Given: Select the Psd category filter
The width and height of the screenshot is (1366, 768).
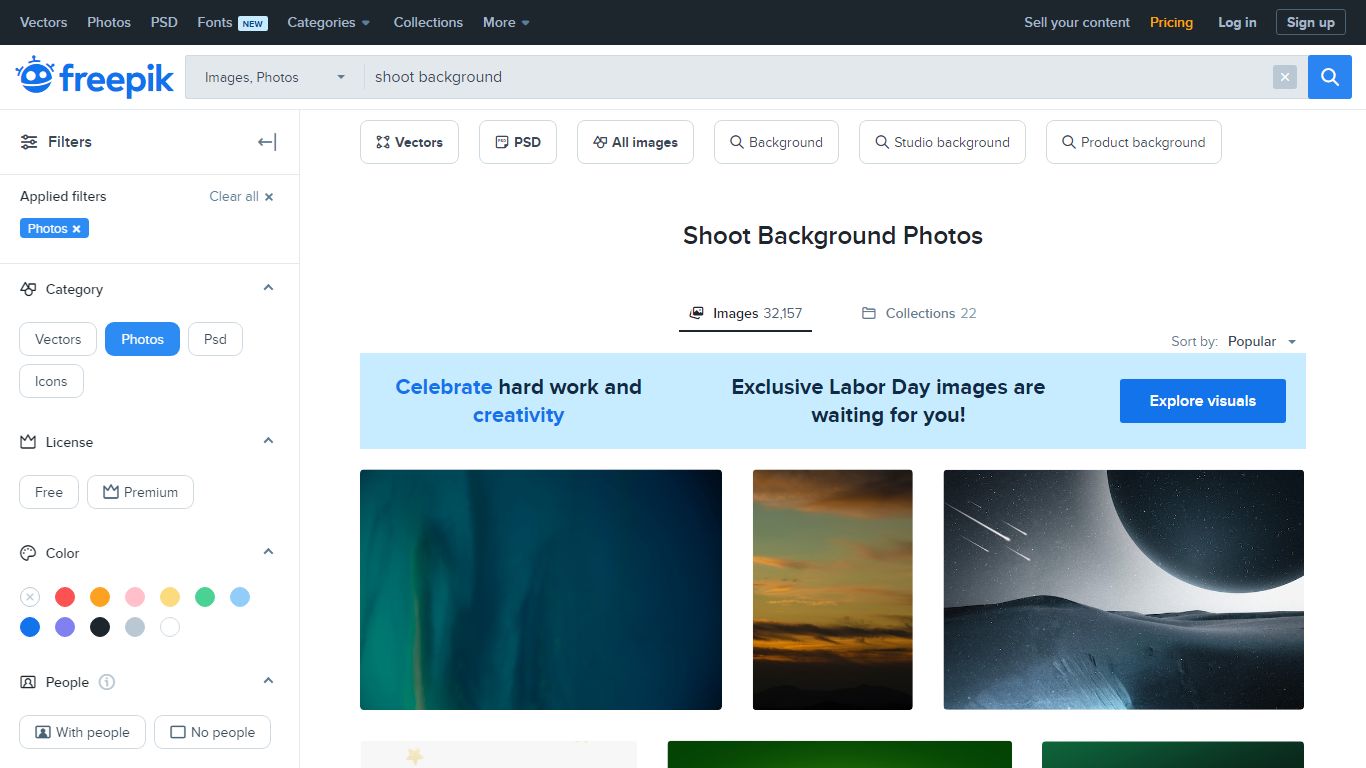Looking at the screenshot, I should click(215, 339).
